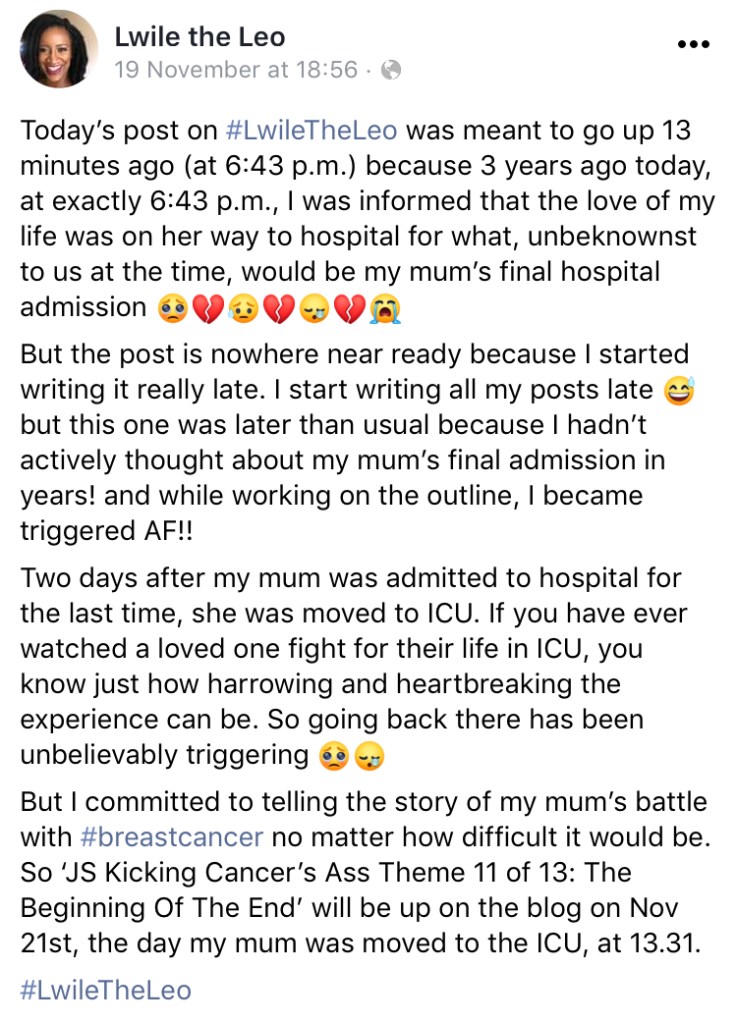Viewport: 737px width, 1023px height.
Task: Click the first emoji after 'unbelievably triggering'
Action: [335, 756]
